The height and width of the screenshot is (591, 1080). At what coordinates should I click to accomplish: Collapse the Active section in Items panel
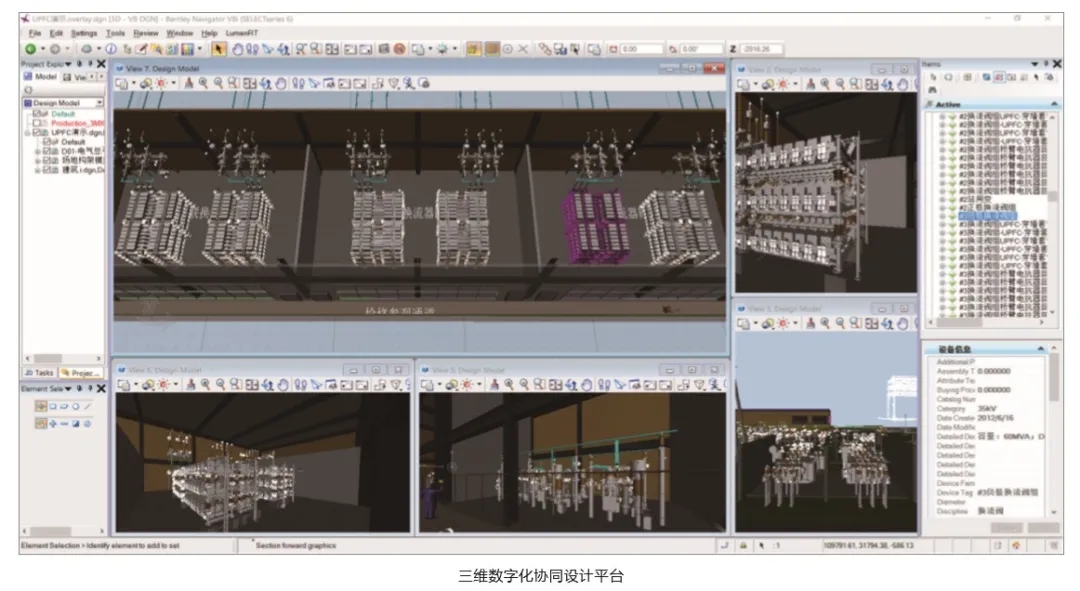click(x=1054, y=104)
